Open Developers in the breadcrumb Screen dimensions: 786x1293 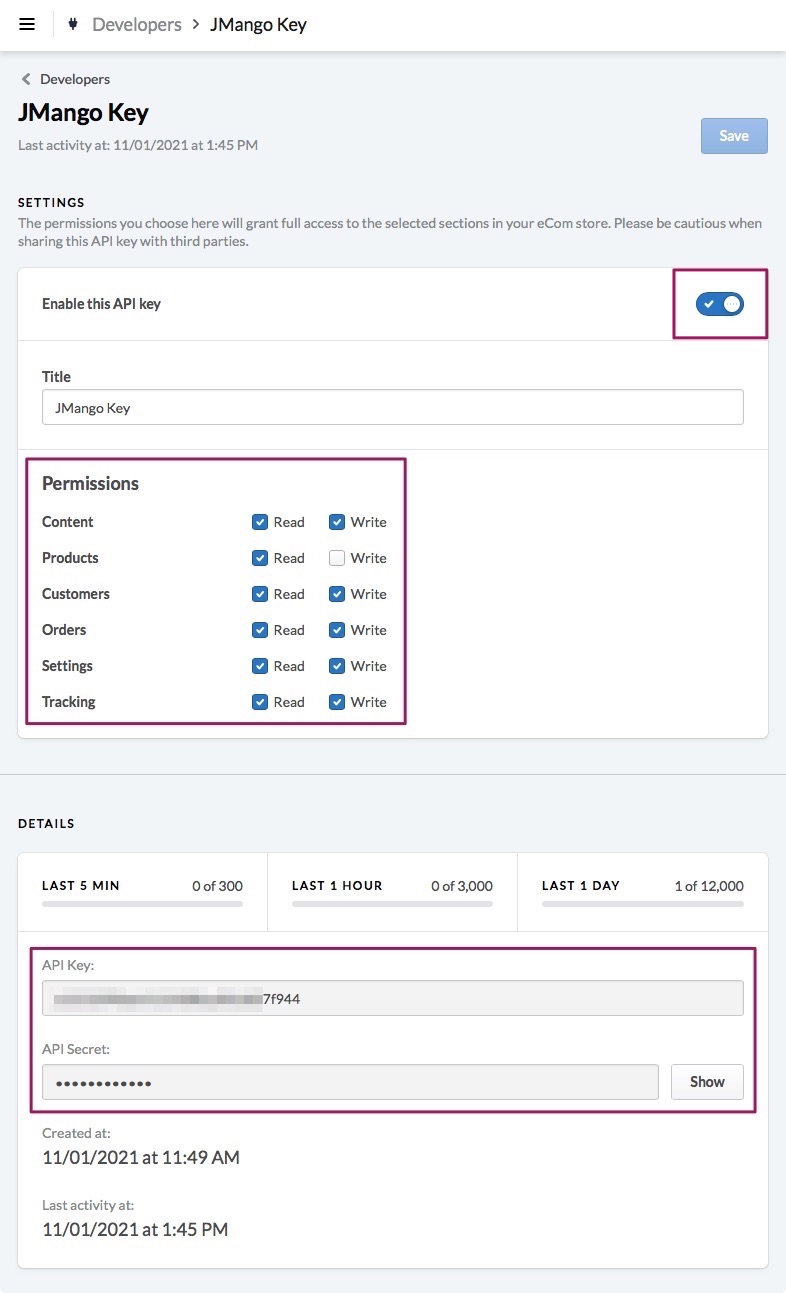(137, 24)
